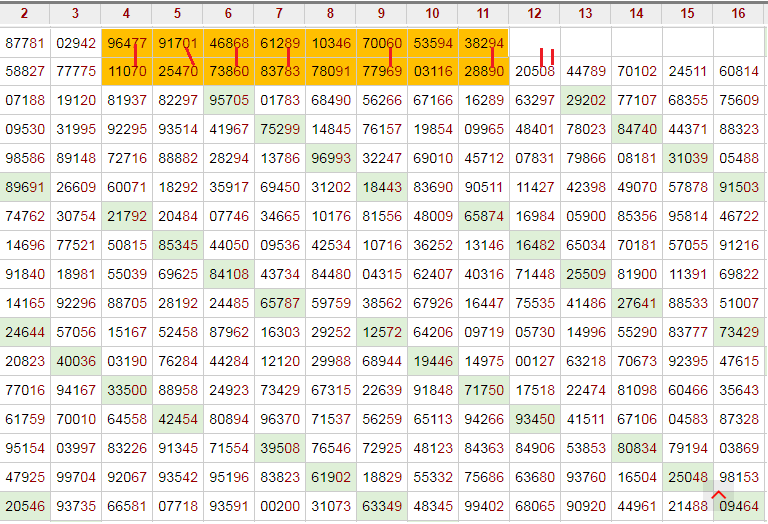Viewport: 768px width, 524px height.
Task: Select green highlighted cell 95705
Action: click(229, 100)
